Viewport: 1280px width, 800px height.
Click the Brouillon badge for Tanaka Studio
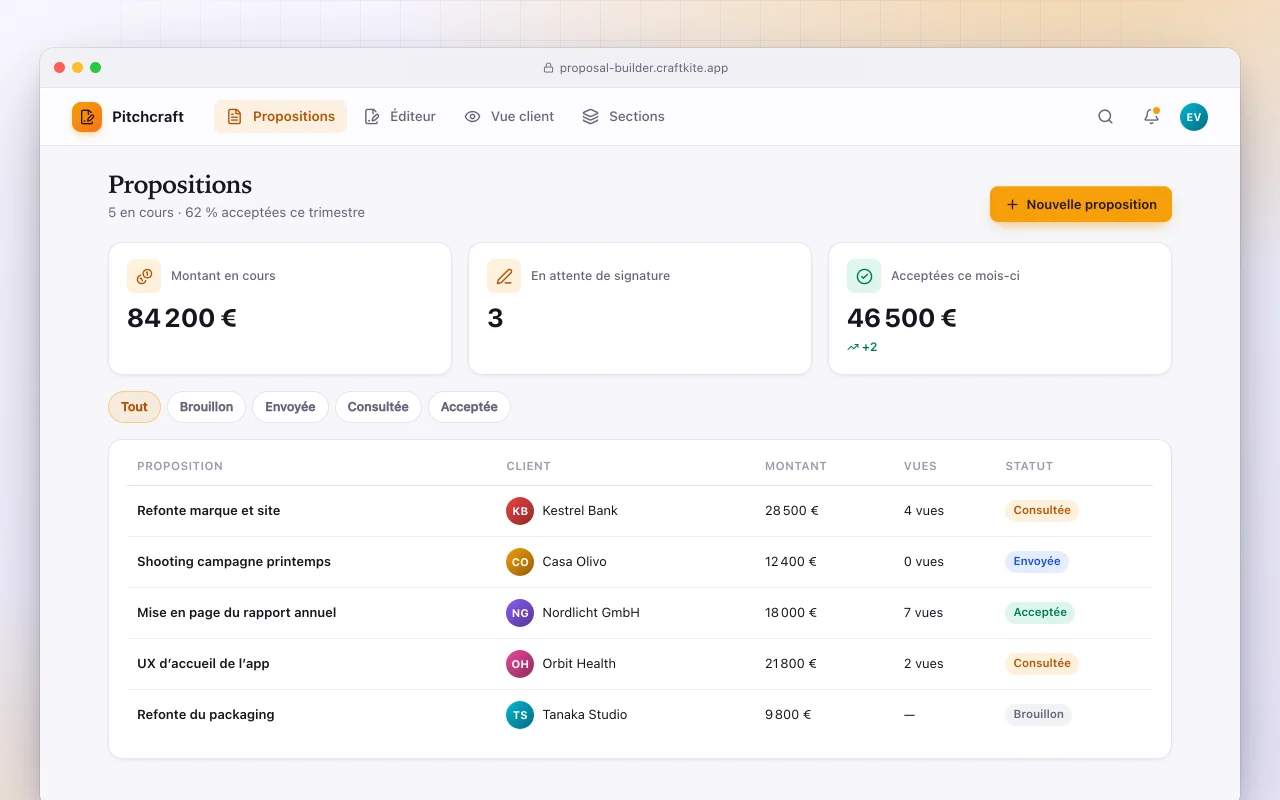[1038, 715]
